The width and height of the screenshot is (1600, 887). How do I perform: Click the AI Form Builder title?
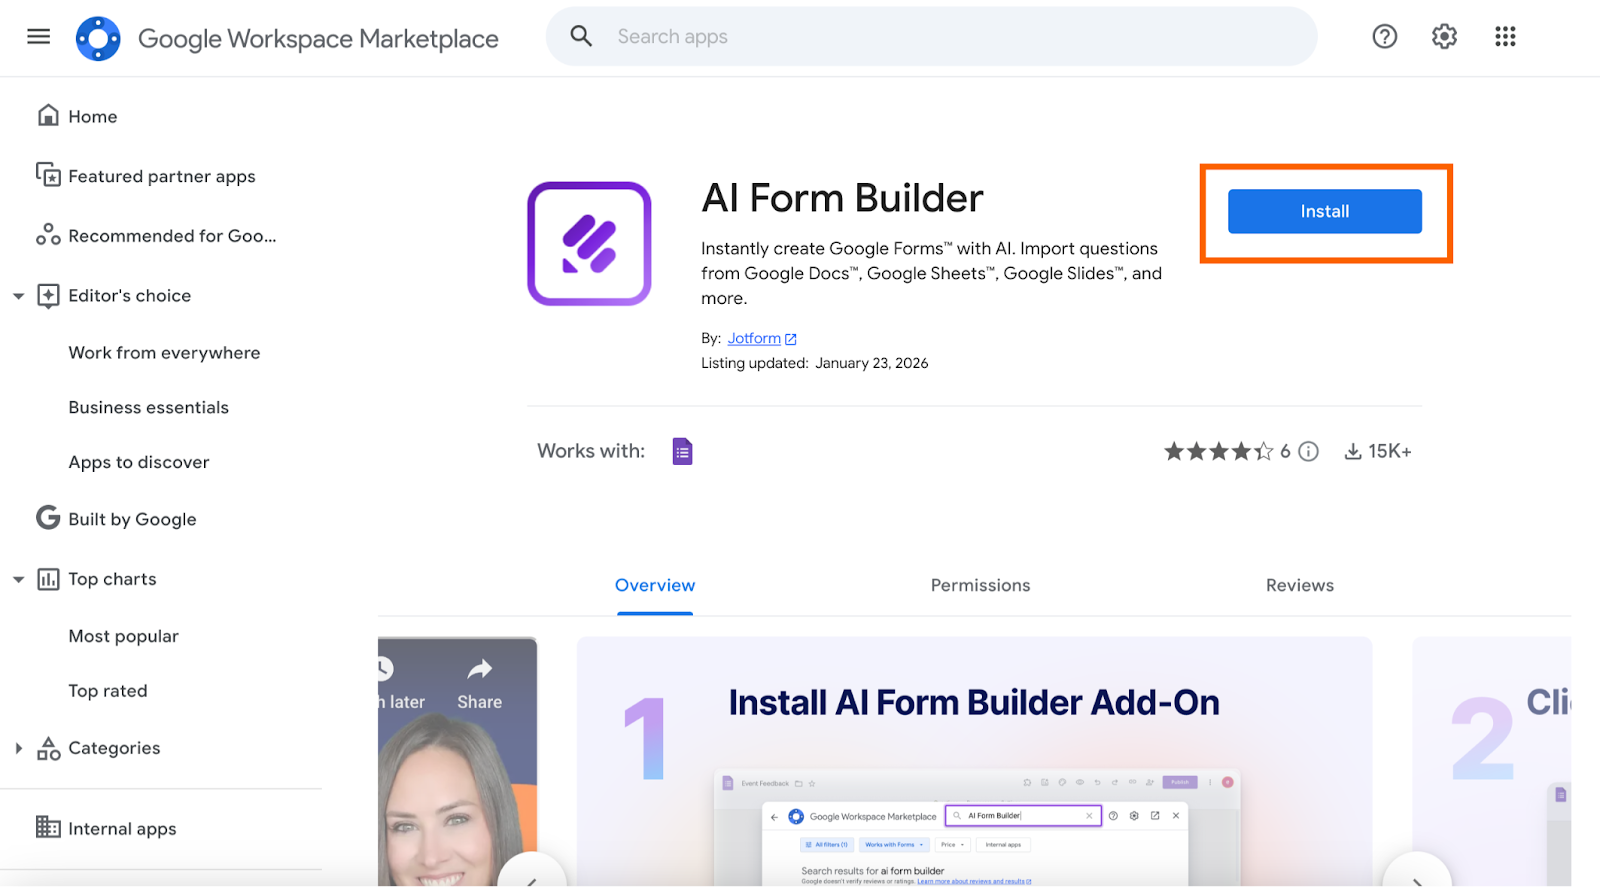[x=842, y=198]
